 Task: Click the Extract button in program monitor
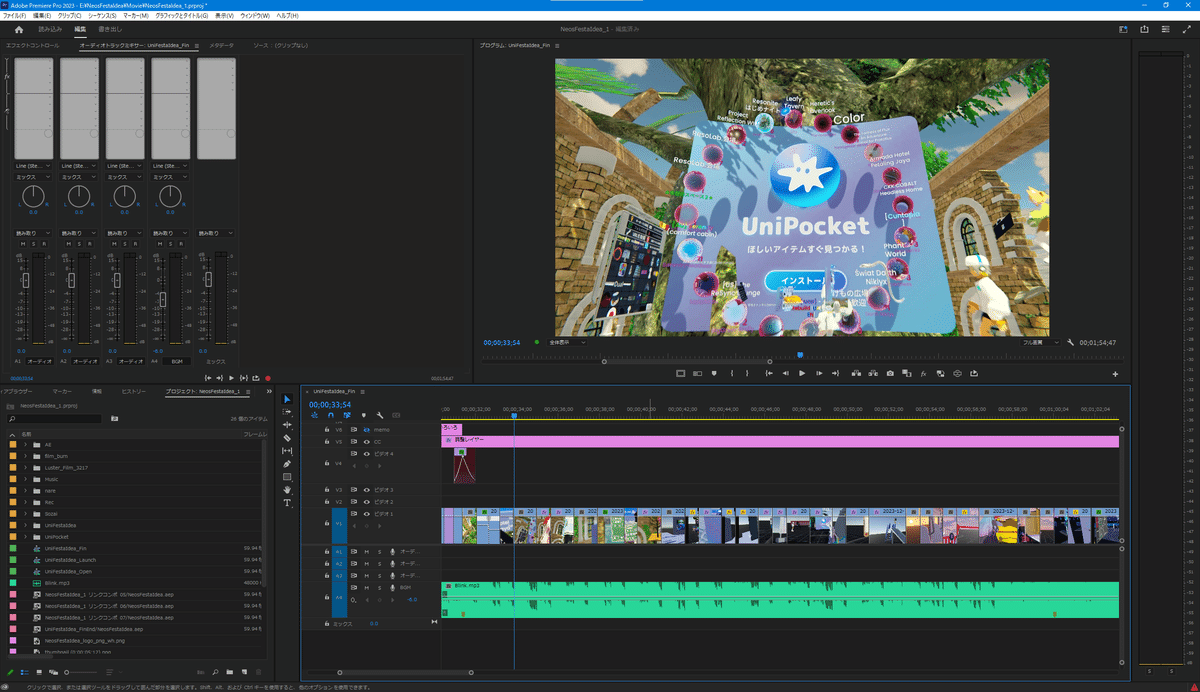point(873,373)
